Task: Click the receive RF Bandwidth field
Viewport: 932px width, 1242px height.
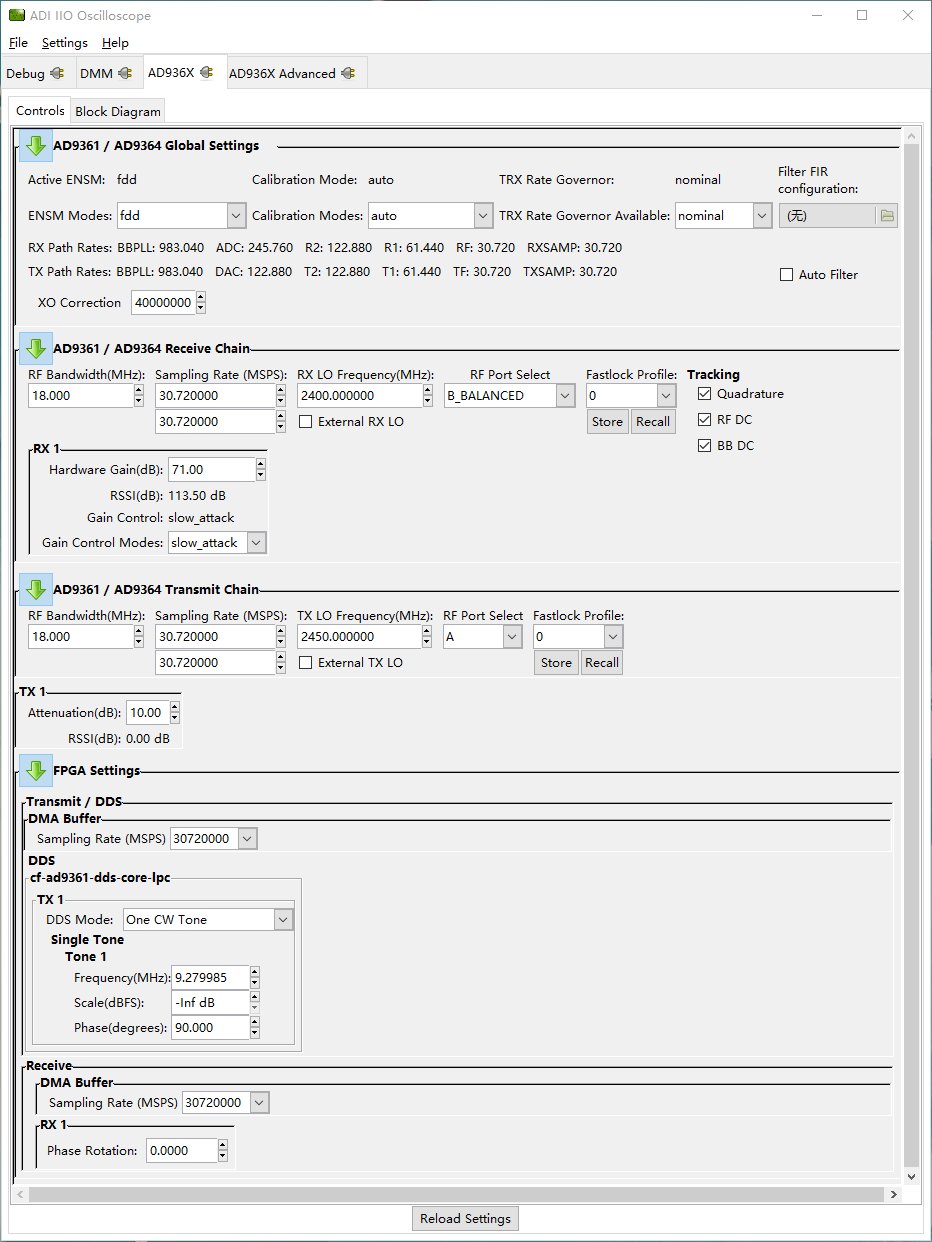Action: [81, 396]
